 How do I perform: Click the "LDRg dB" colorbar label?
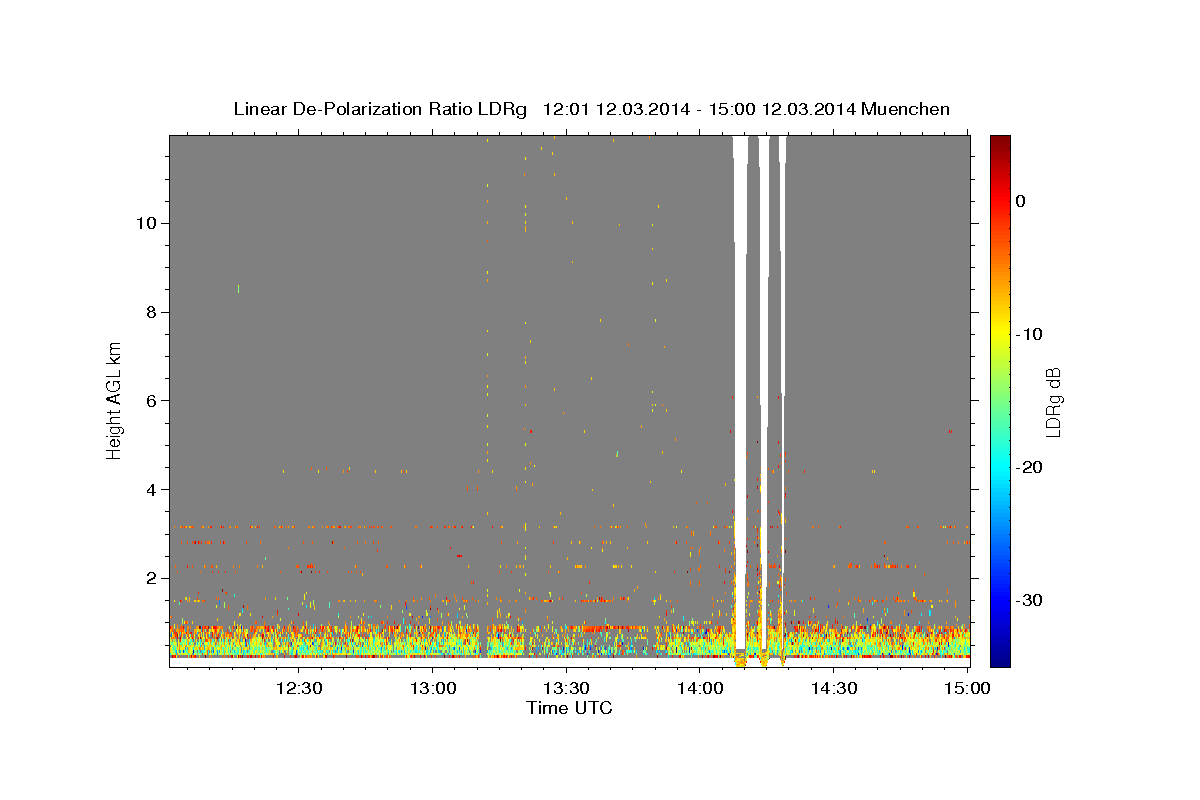(x=1052, y=401)
